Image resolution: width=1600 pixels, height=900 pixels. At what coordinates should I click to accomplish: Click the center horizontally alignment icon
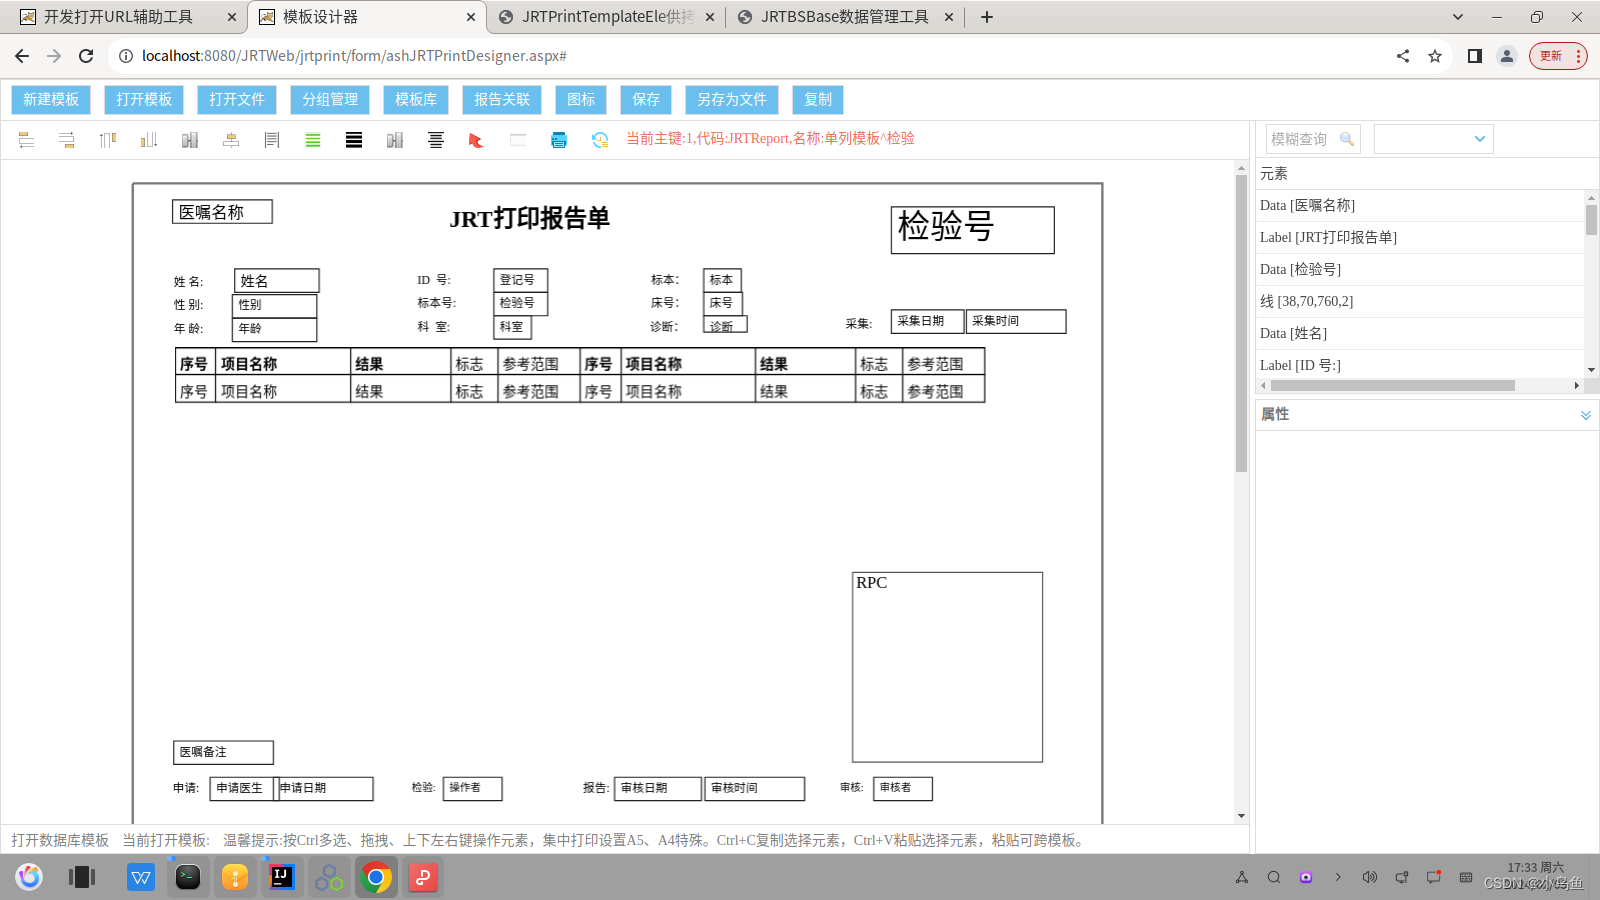click(x=231, y=140)
